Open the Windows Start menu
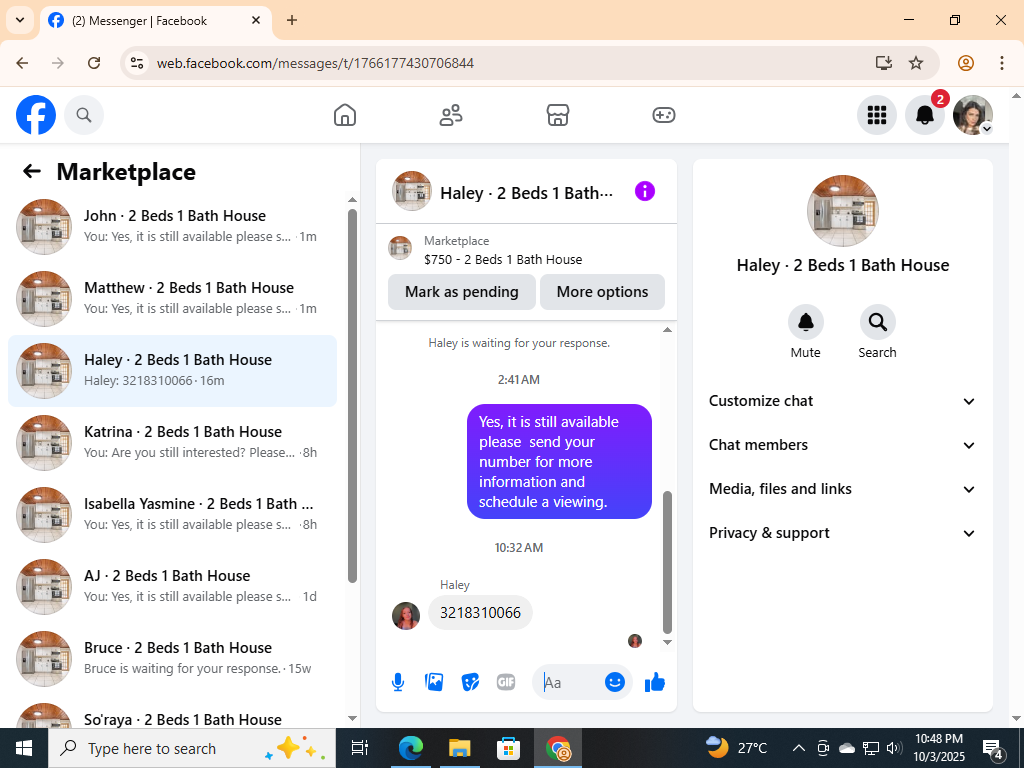 [x=24, y=748]
